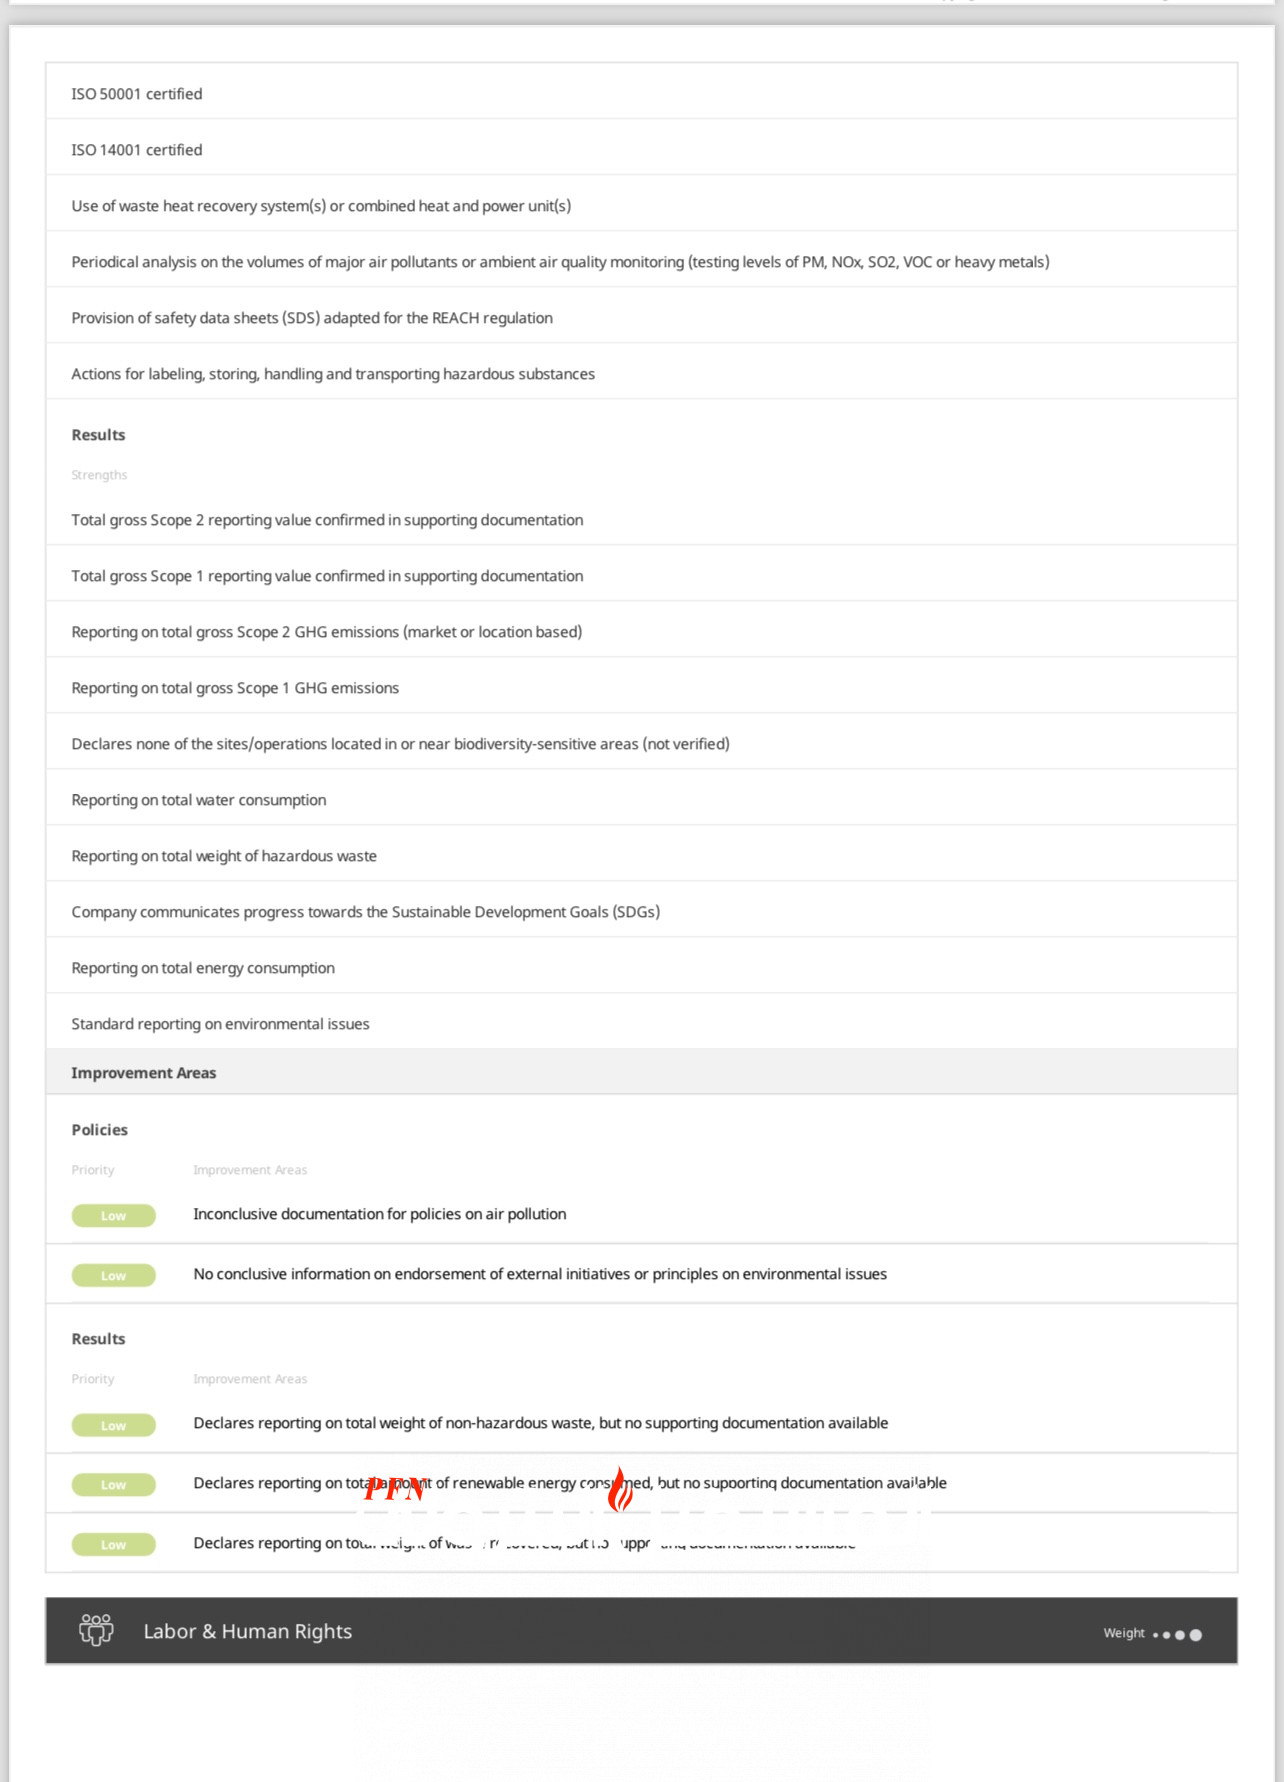The width and height of the screenshot is (1284, 1782).
Task: Click Reporting on total energy consumption row
Action: [x=641, y=967]
